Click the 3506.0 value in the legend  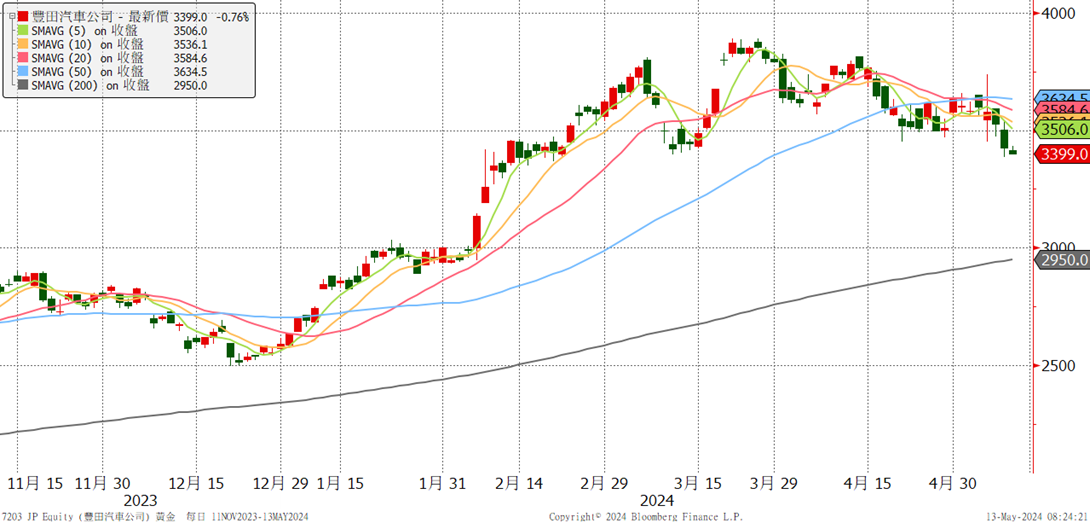point(191,31)
